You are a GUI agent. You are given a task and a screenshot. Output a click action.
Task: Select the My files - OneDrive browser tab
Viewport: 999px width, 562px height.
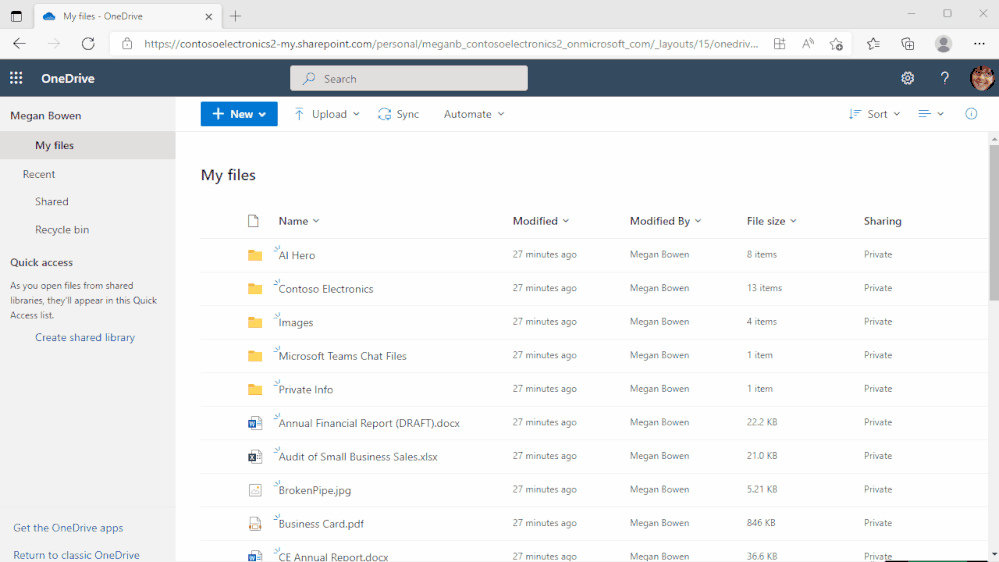point(127,17)
